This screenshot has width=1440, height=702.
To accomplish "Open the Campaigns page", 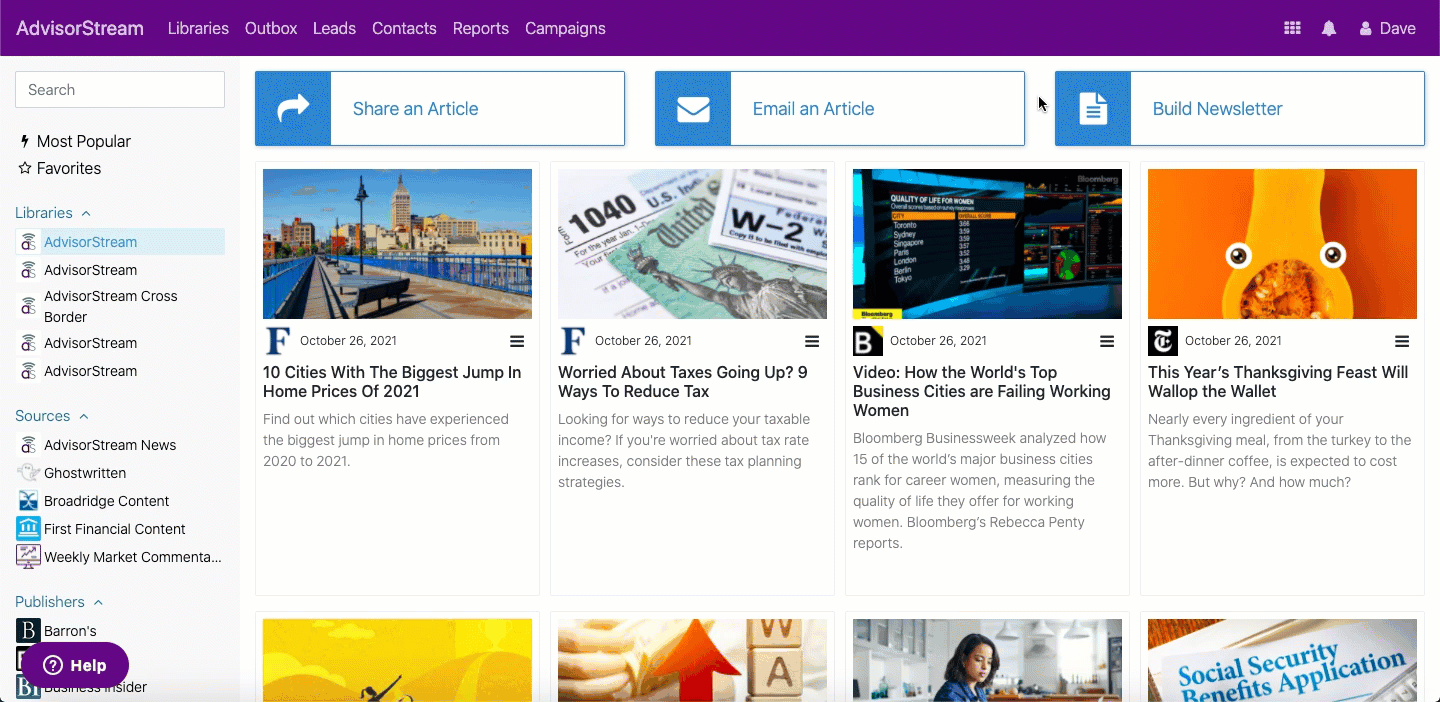I will (x=565, y=28).
